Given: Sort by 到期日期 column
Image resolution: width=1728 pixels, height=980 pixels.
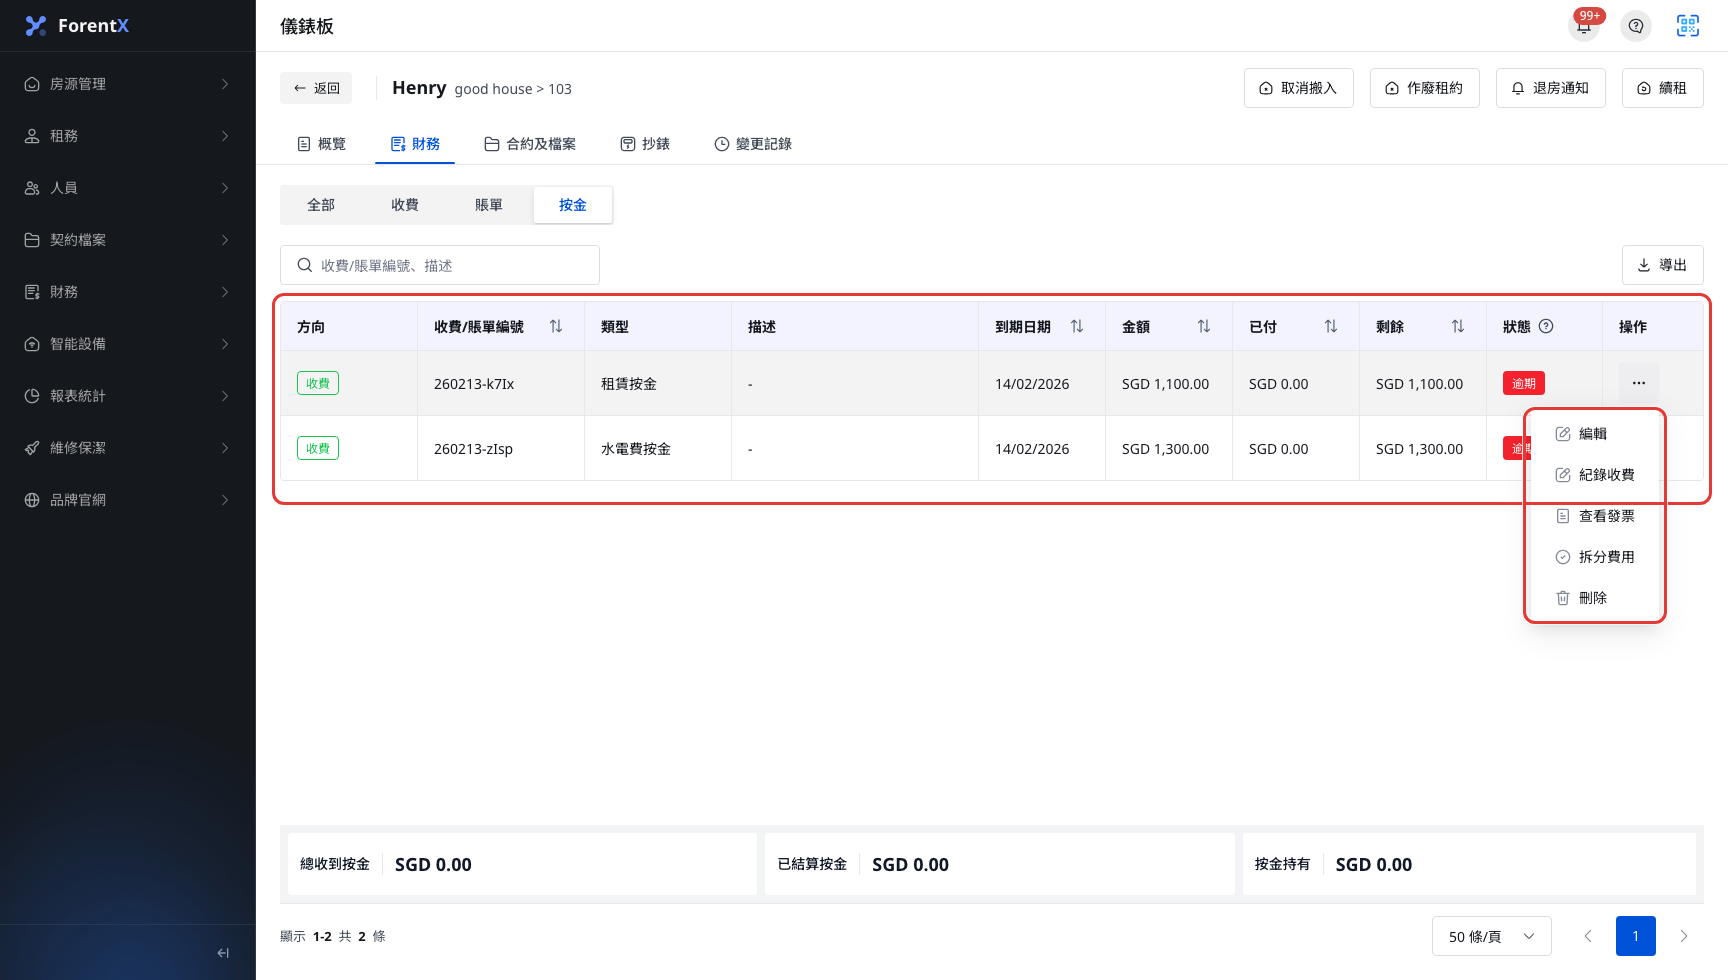Looking at the screenshot, I should 1077,327.
